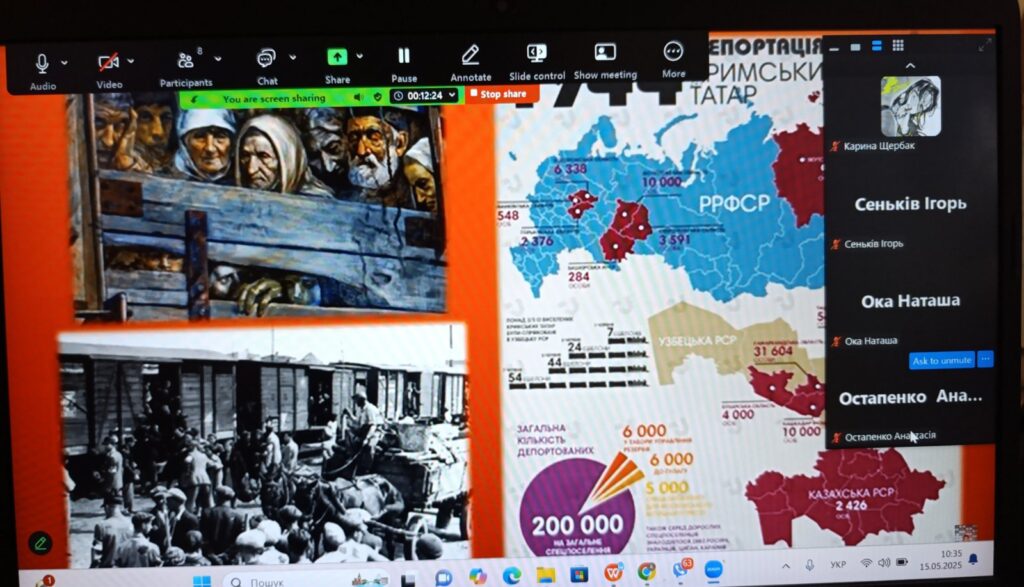This screenshot has width=1024, height=587.
Task: Click the green Share screen icon
Action: click(x=337, y=57)
